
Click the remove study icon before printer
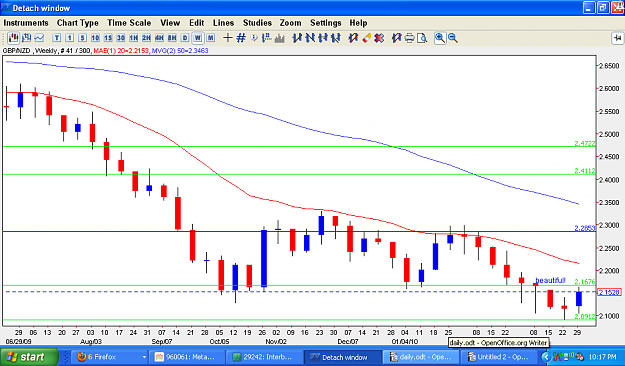click(396, 38)
